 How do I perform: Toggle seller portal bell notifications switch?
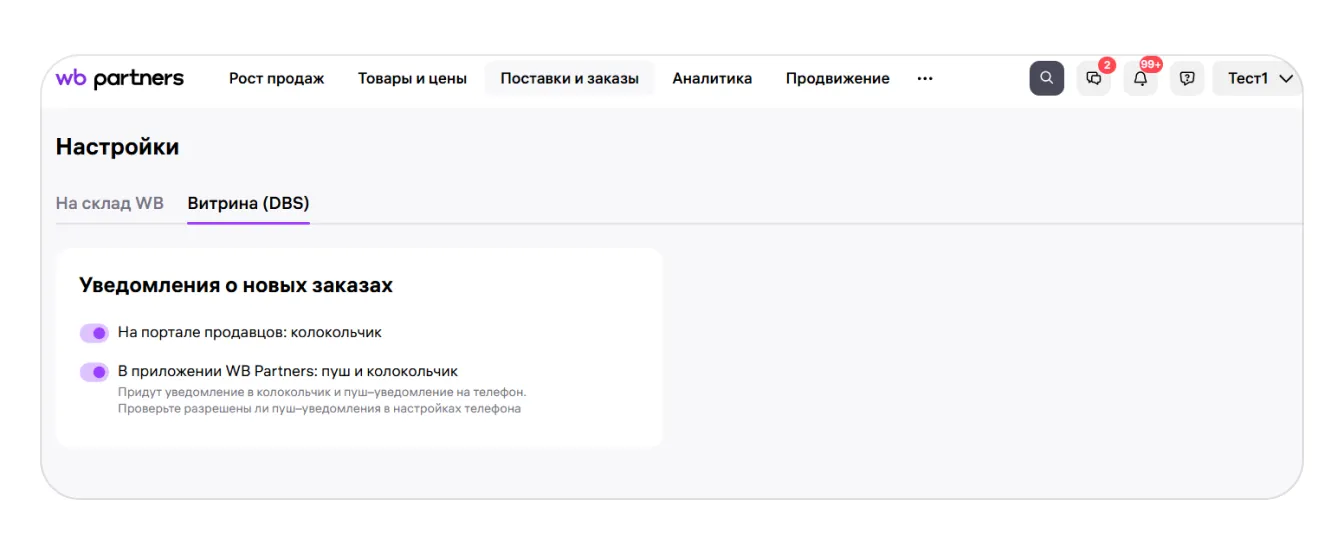(94, 333)
